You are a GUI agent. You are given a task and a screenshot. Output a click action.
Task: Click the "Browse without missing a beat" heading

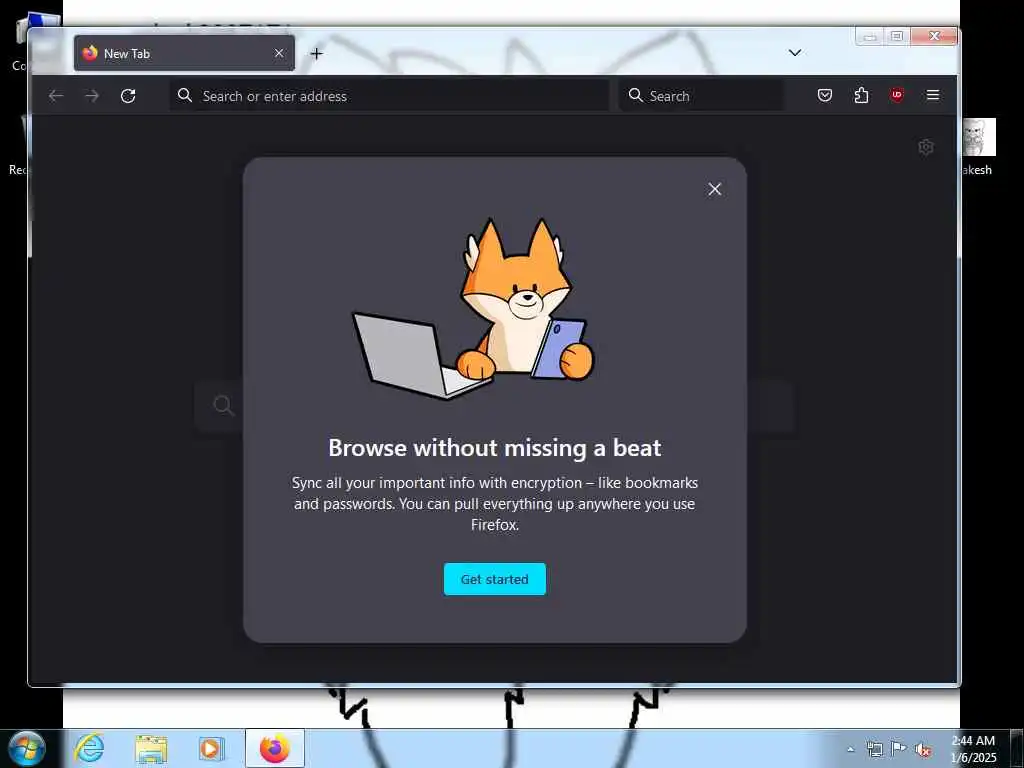494,448
